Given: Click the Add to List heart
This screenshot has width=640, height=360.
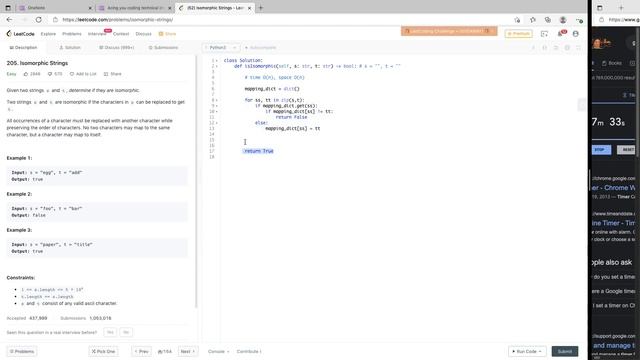Looking at the screenshot, I should pyautogui.click(x=72, y=74).
